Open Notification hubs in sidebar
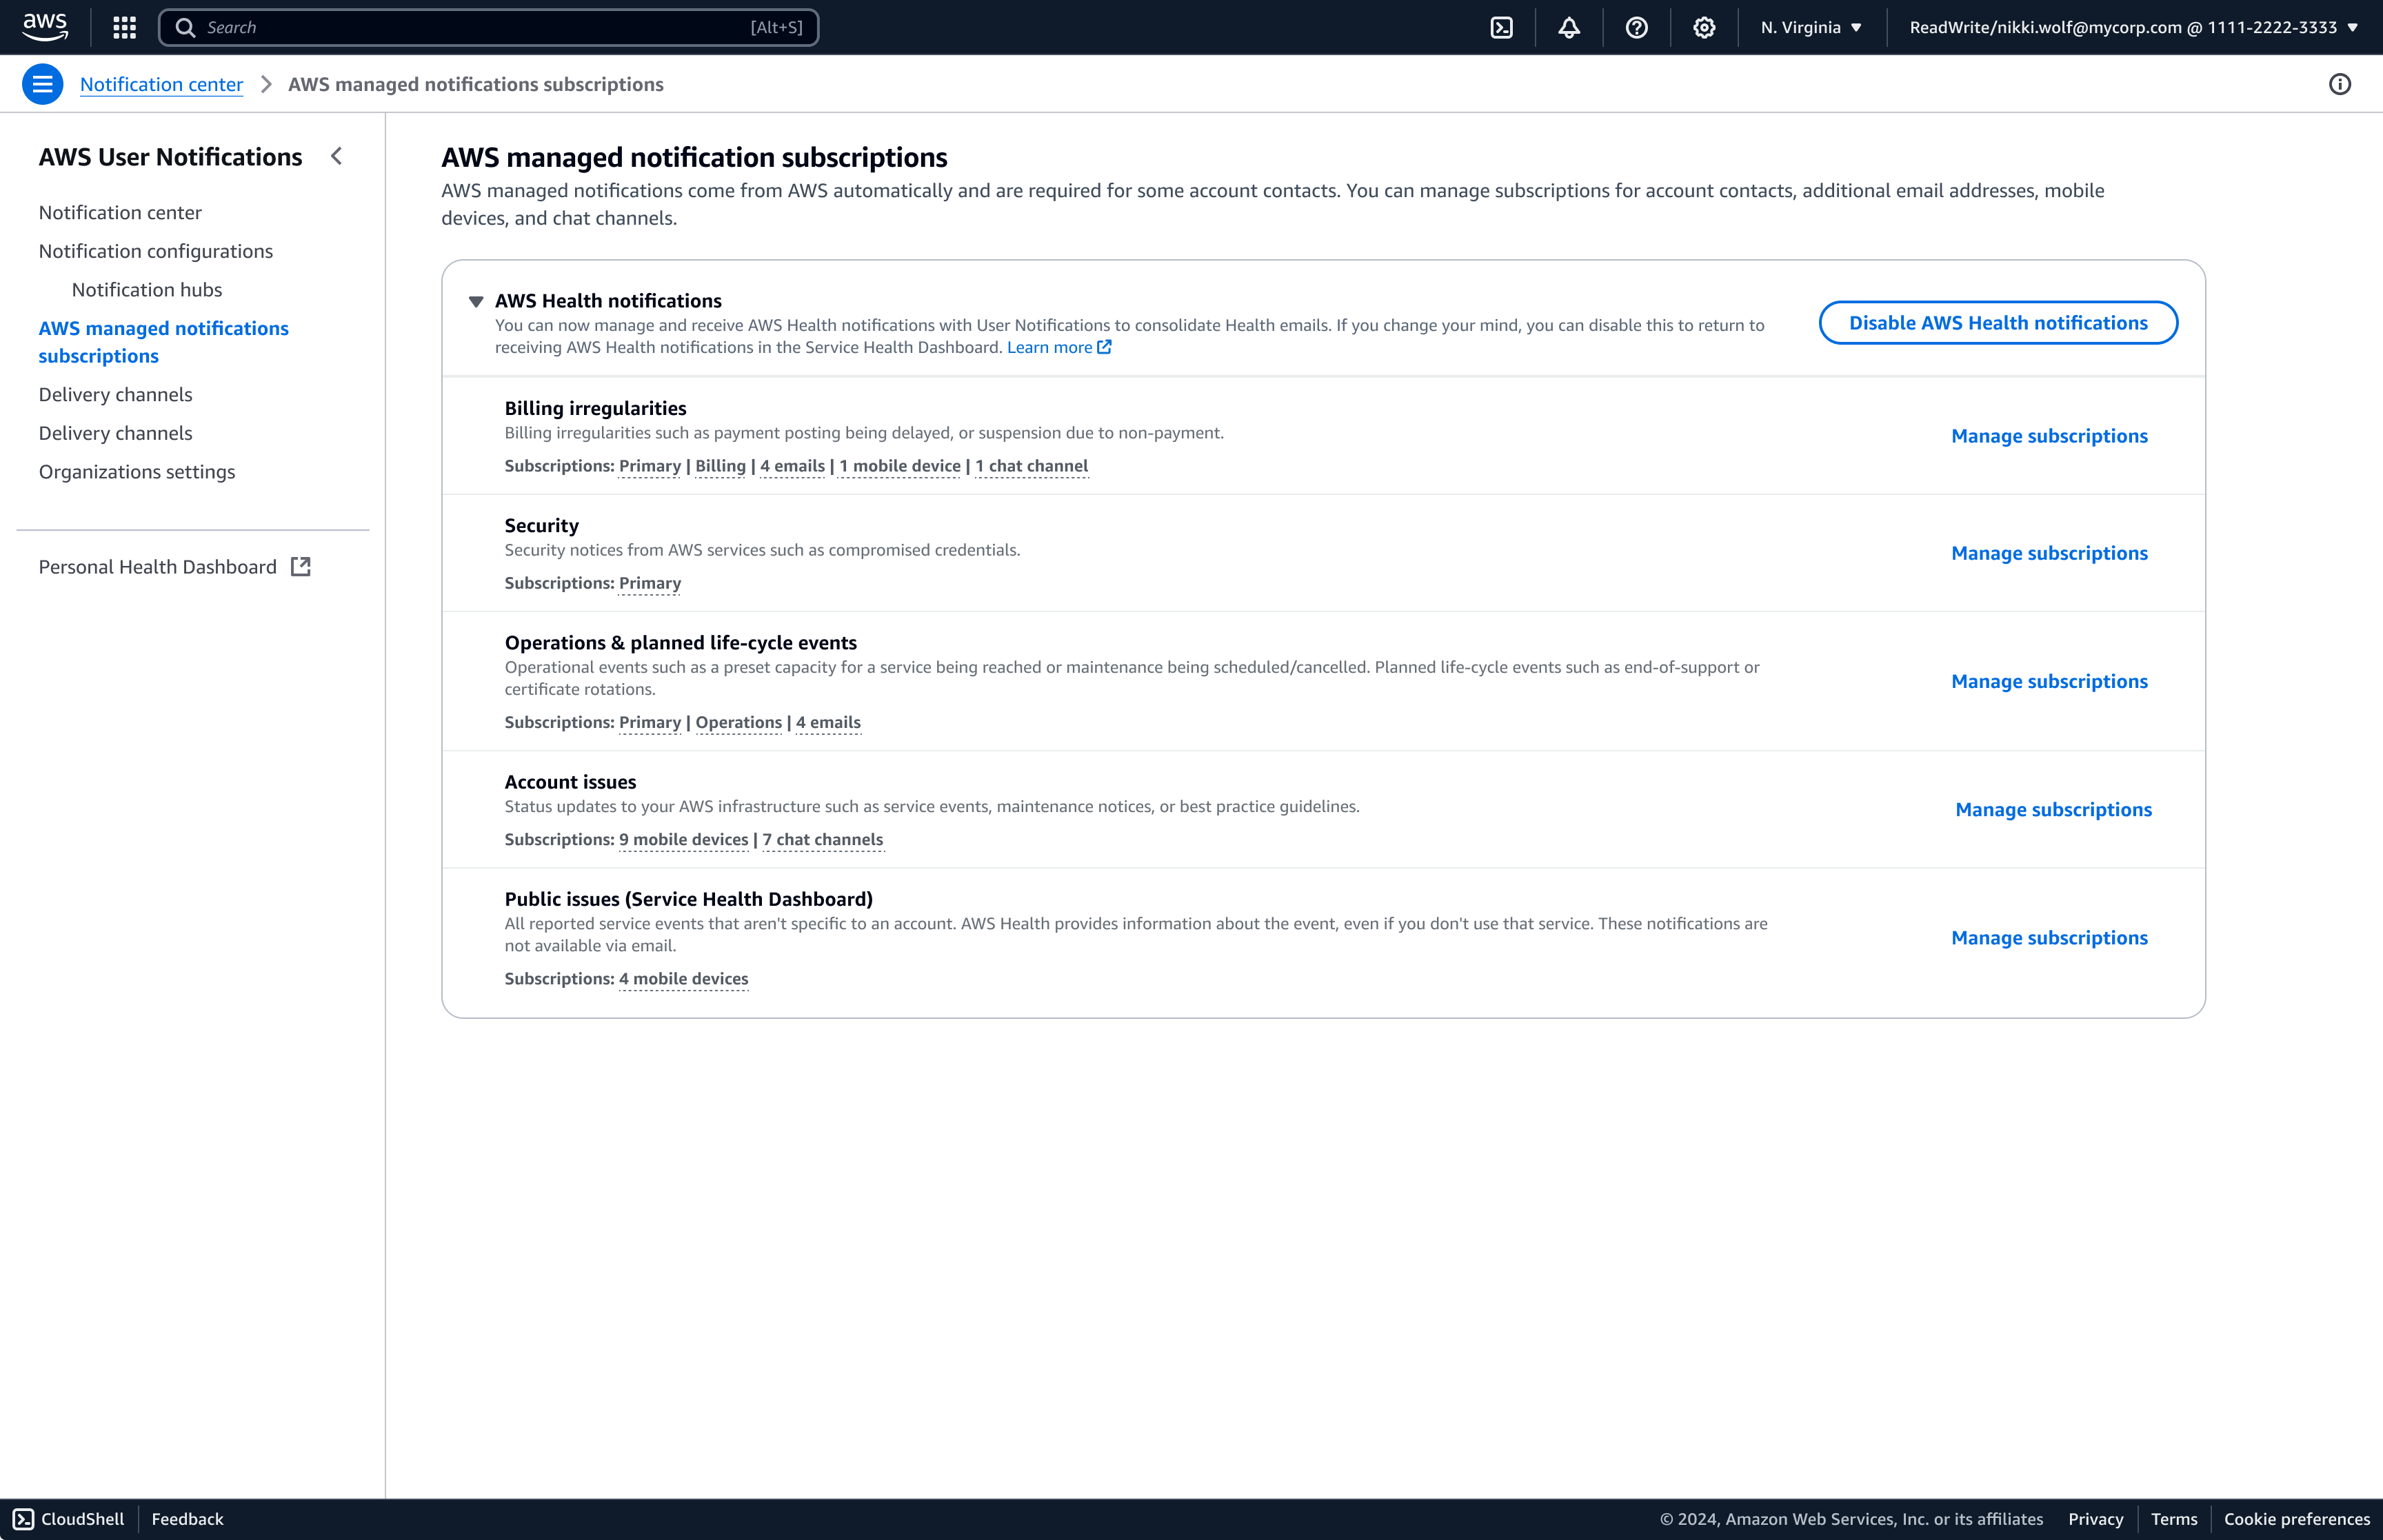Image resolution: width=2383 pixels, height=1540 pixels. [x=147, y=289]
